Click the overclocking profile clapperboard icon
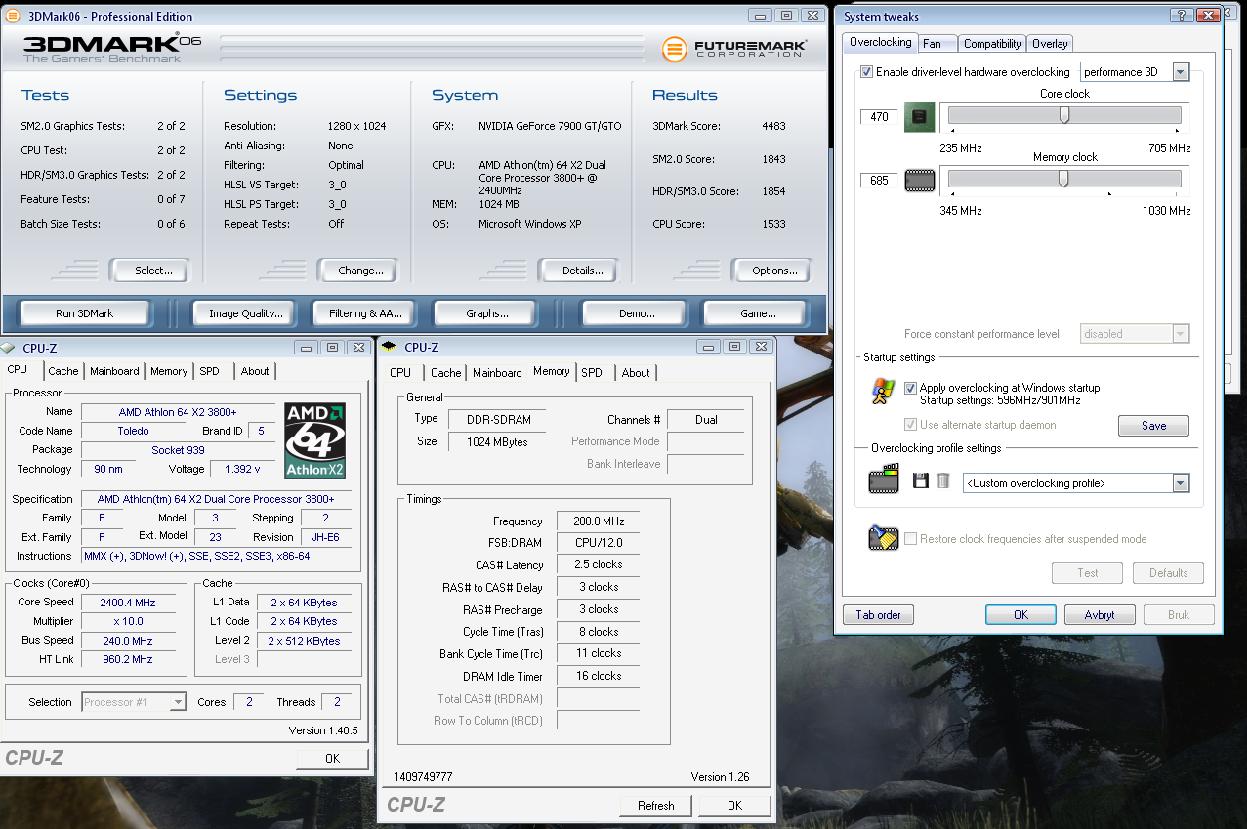The height and width of the screenshot is (829, 1247). [x=883, y=480]
